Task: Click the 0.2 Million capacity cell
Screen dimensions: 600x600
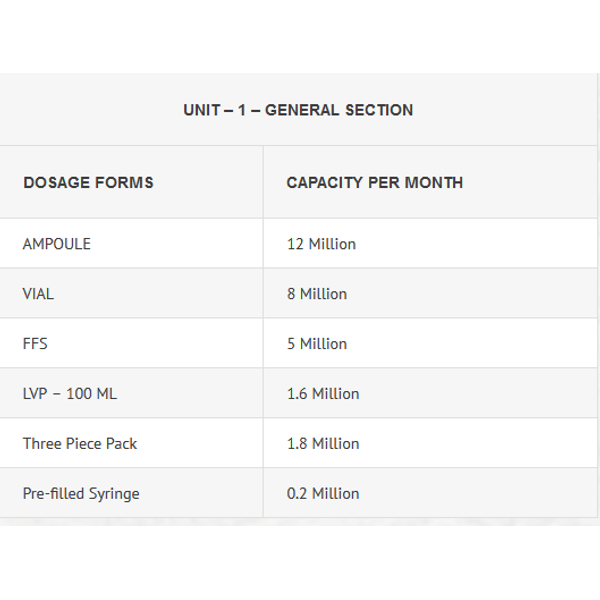Action: click(x=323, y=494)
